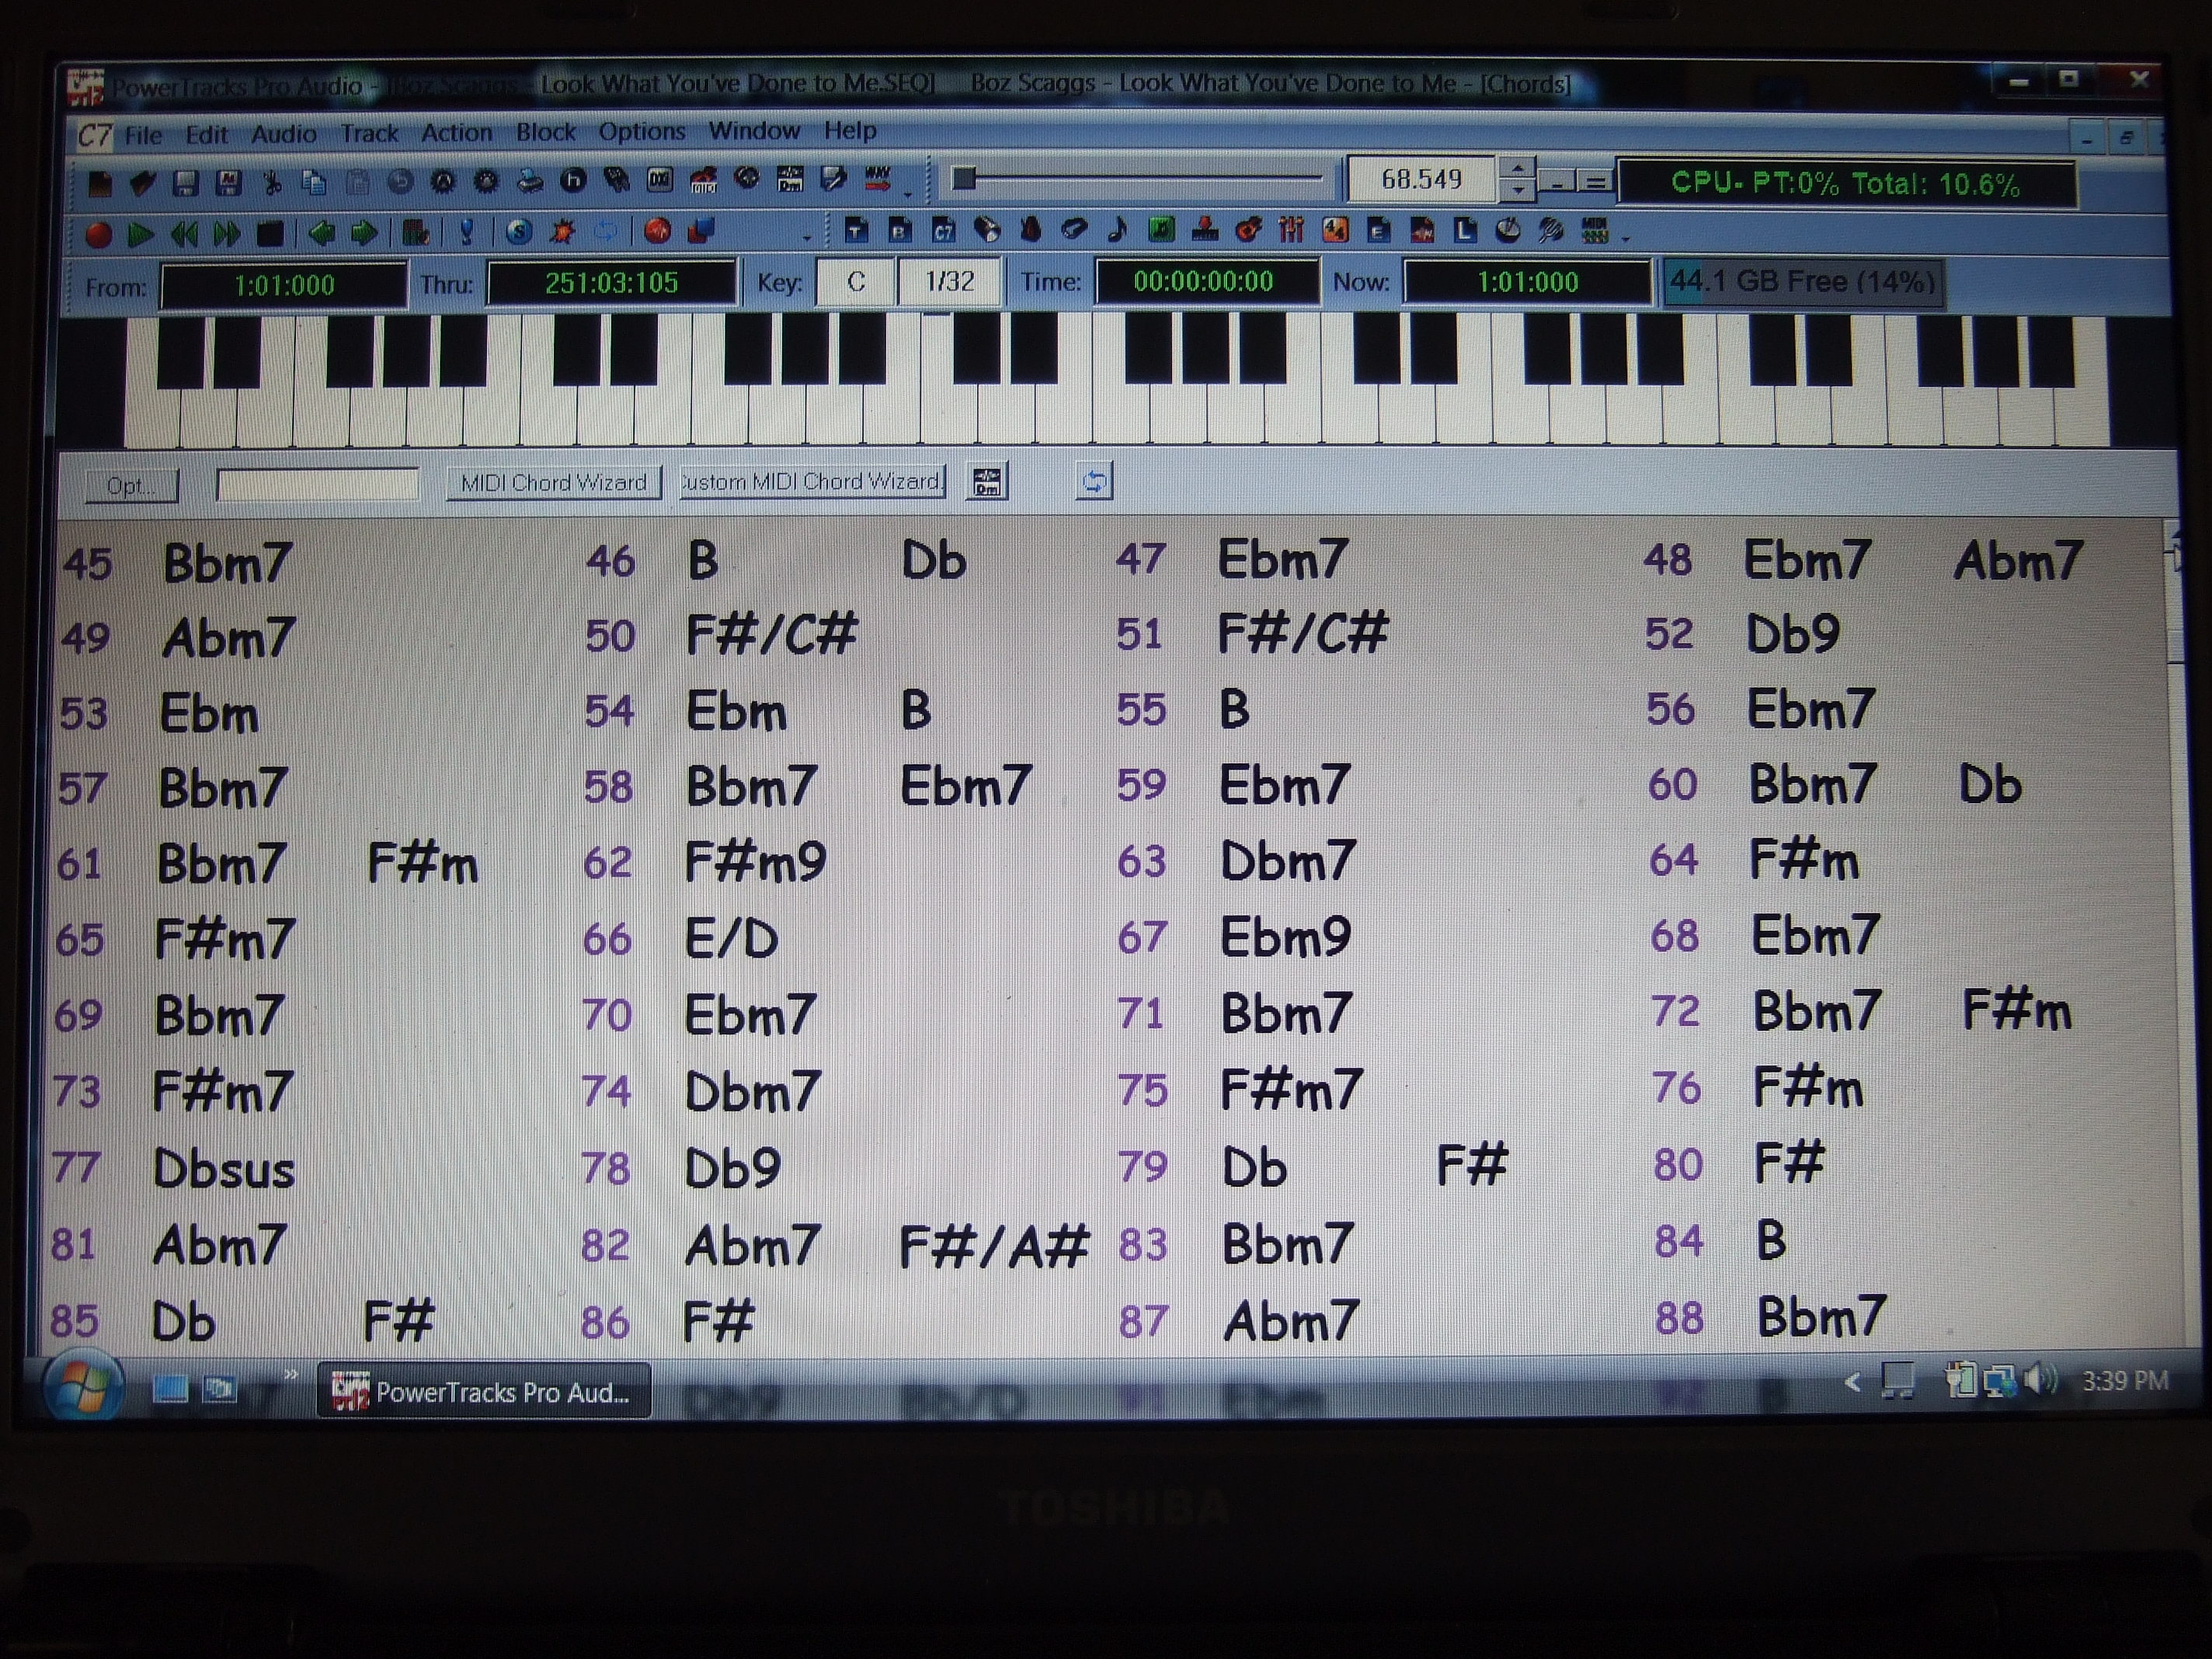Image resolution: width=2212 pixels, height=1659 pixels.
Task: Click the refresh icon beside chord wizard
Action: click(1093, 482)
